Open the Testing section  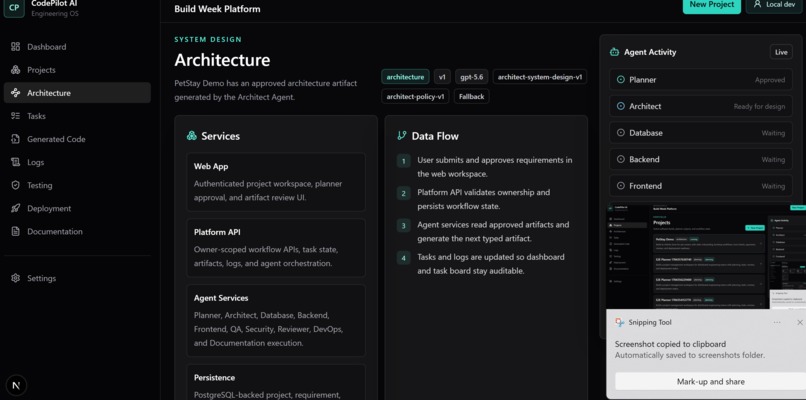[x=77, y=186]
